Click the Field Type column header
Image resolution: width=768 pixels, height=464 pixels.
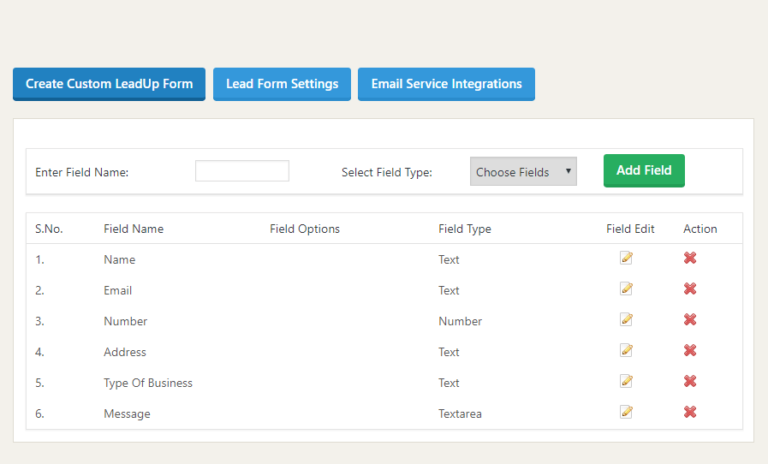(464, 229)
